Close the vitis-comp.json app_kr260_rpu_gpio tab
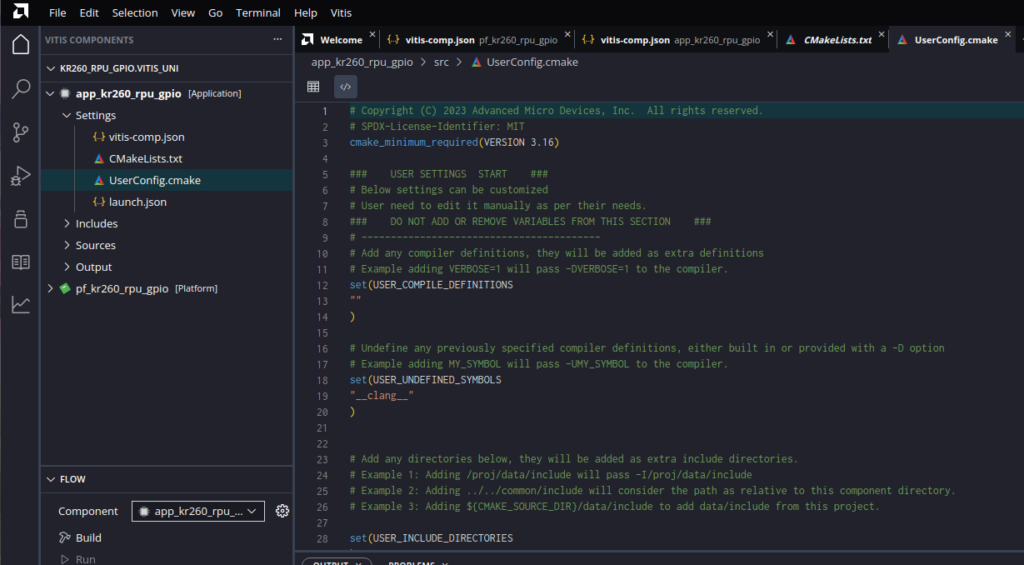Image resolution: width=1024 pixels, height=565 pixels. 770,34
